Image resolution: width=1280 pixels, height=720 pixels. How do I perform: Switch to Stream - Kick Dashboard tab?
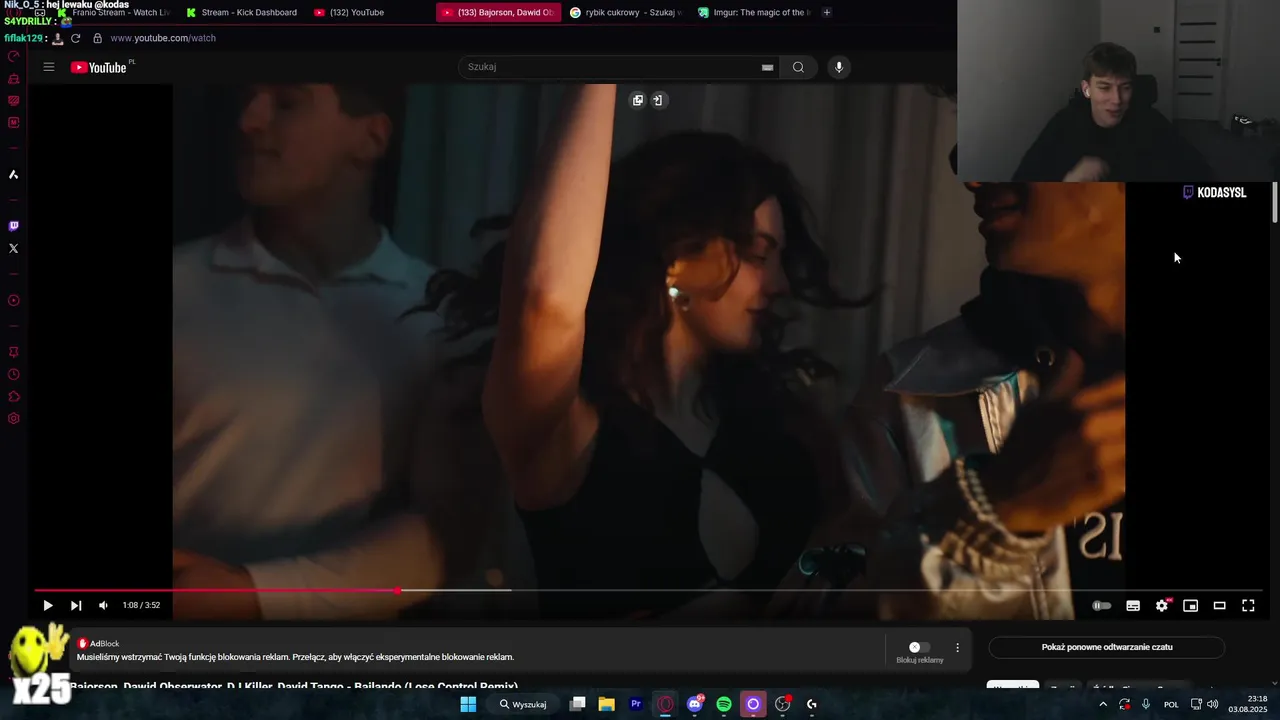(x=241, y=12)
